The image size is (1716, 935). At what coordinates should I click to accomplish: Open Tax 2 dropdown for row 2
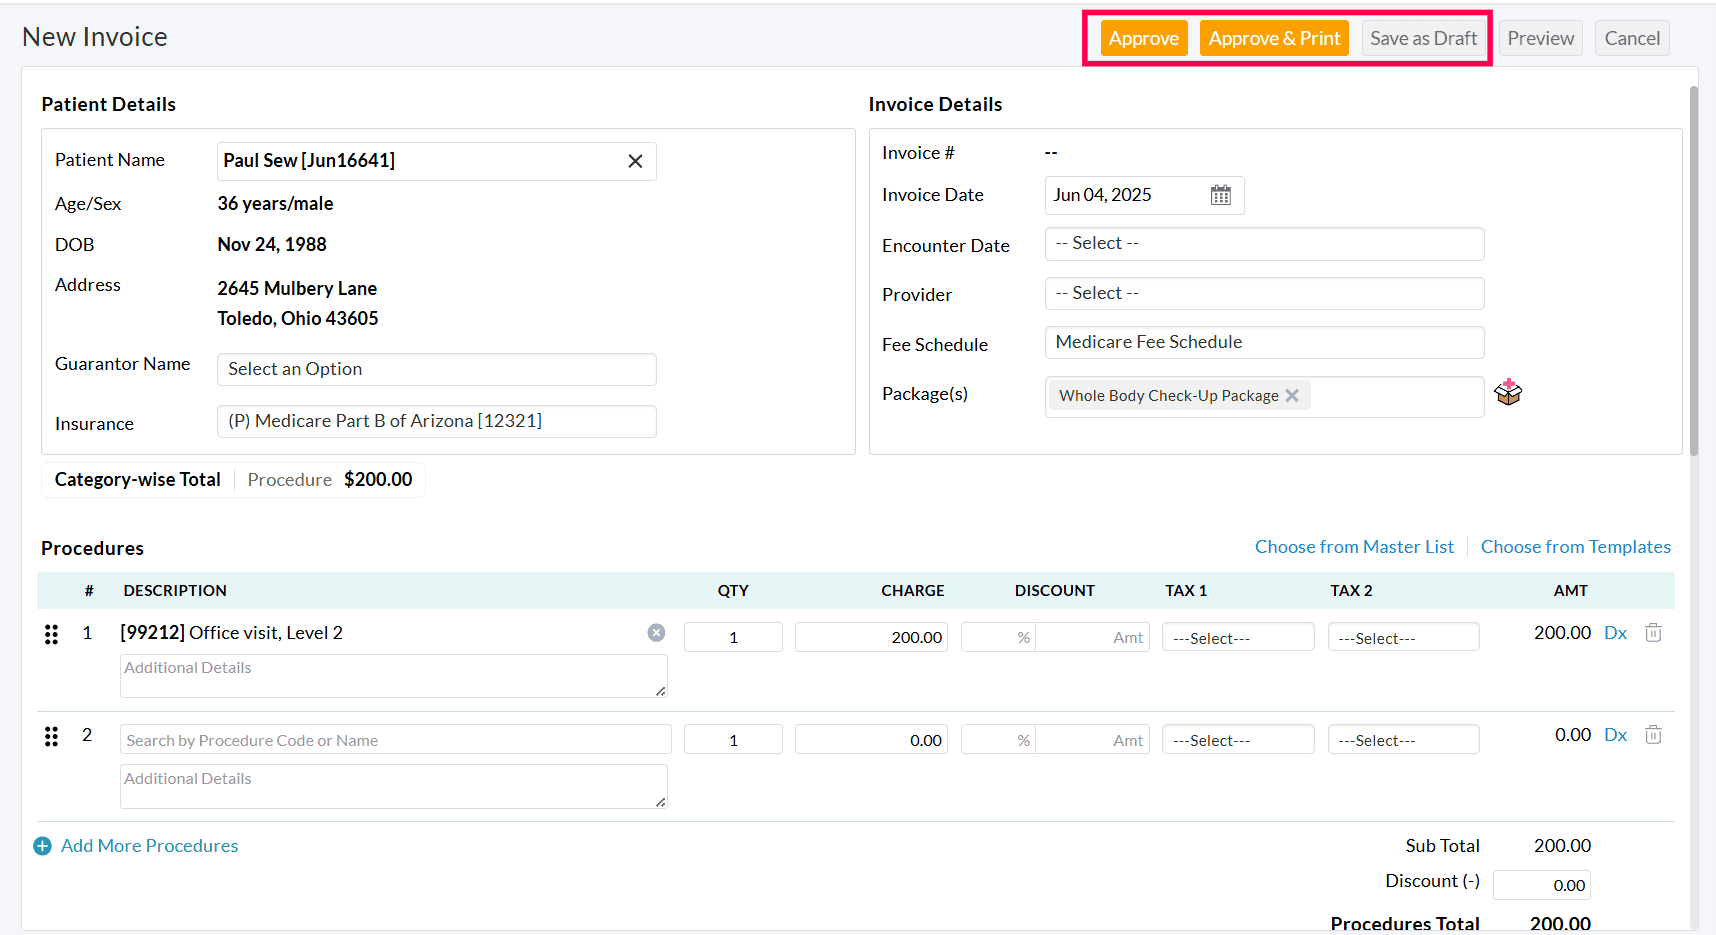pyautogui.click(x=1402, y=740)
